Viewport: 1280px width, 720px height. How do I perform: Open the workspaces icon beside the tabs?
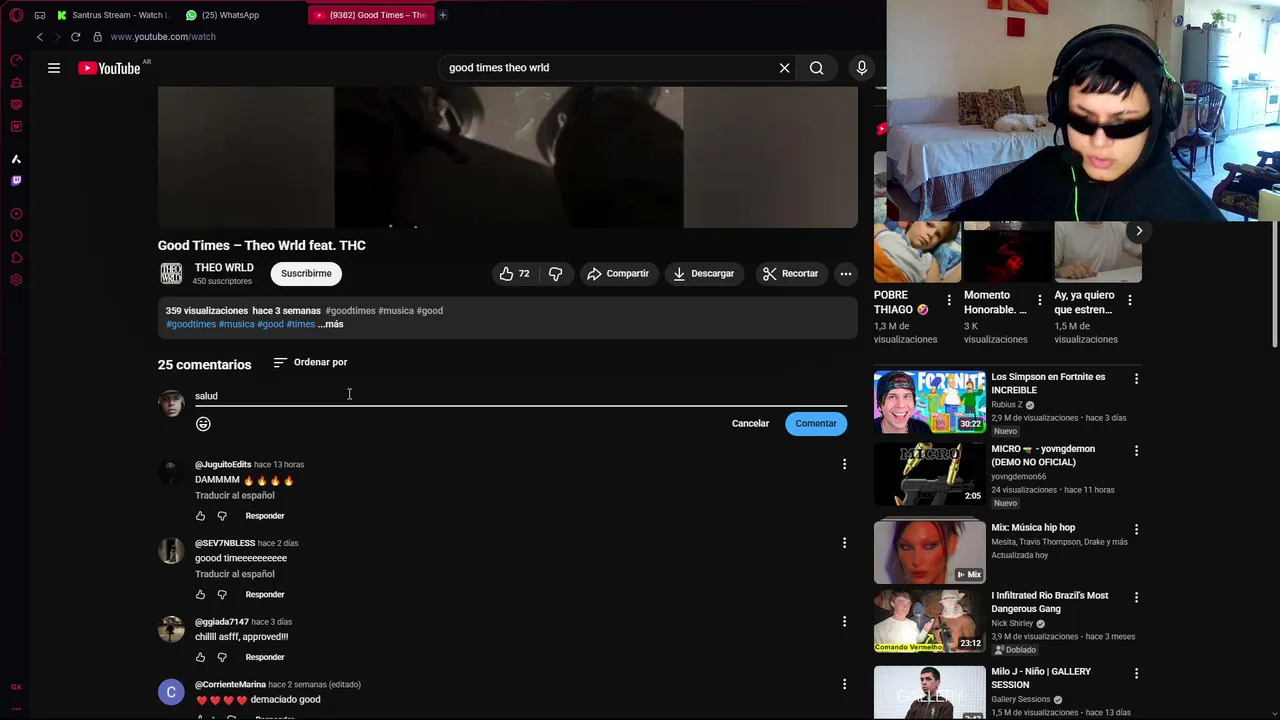tap(39, 15)
